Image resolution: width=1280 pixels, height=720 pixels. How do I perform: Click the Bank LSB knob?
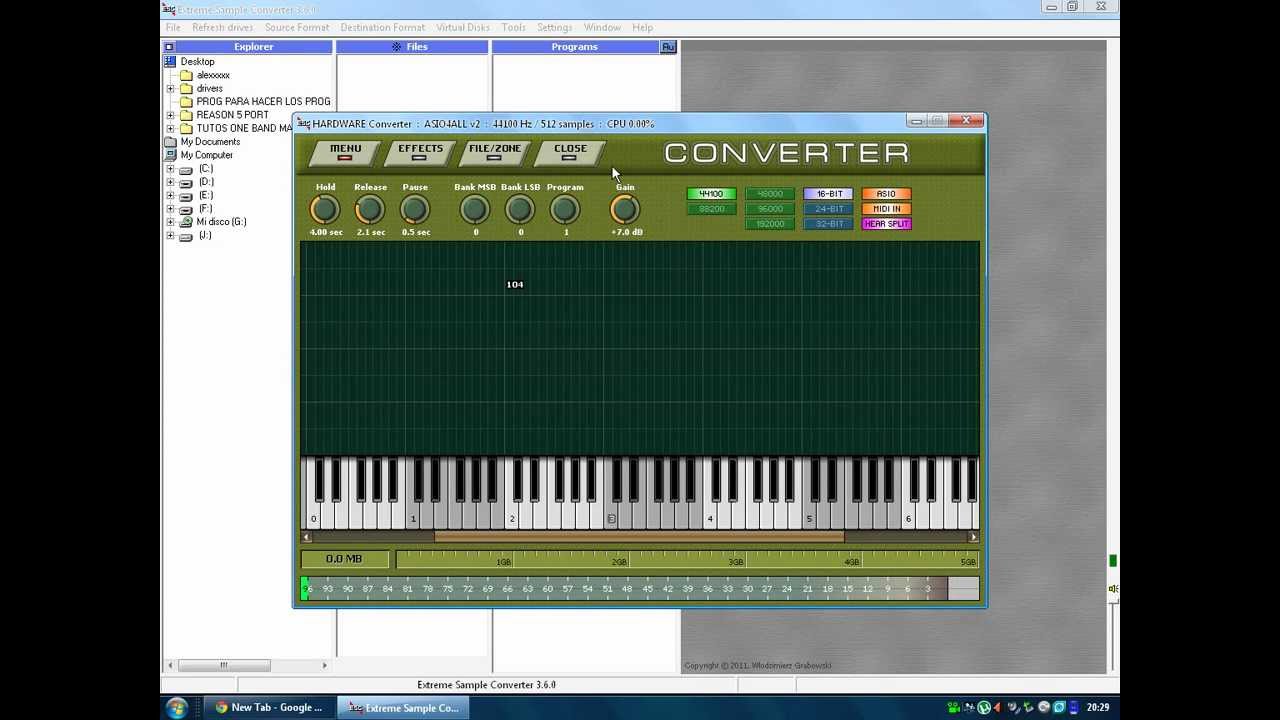pos(520,210)
